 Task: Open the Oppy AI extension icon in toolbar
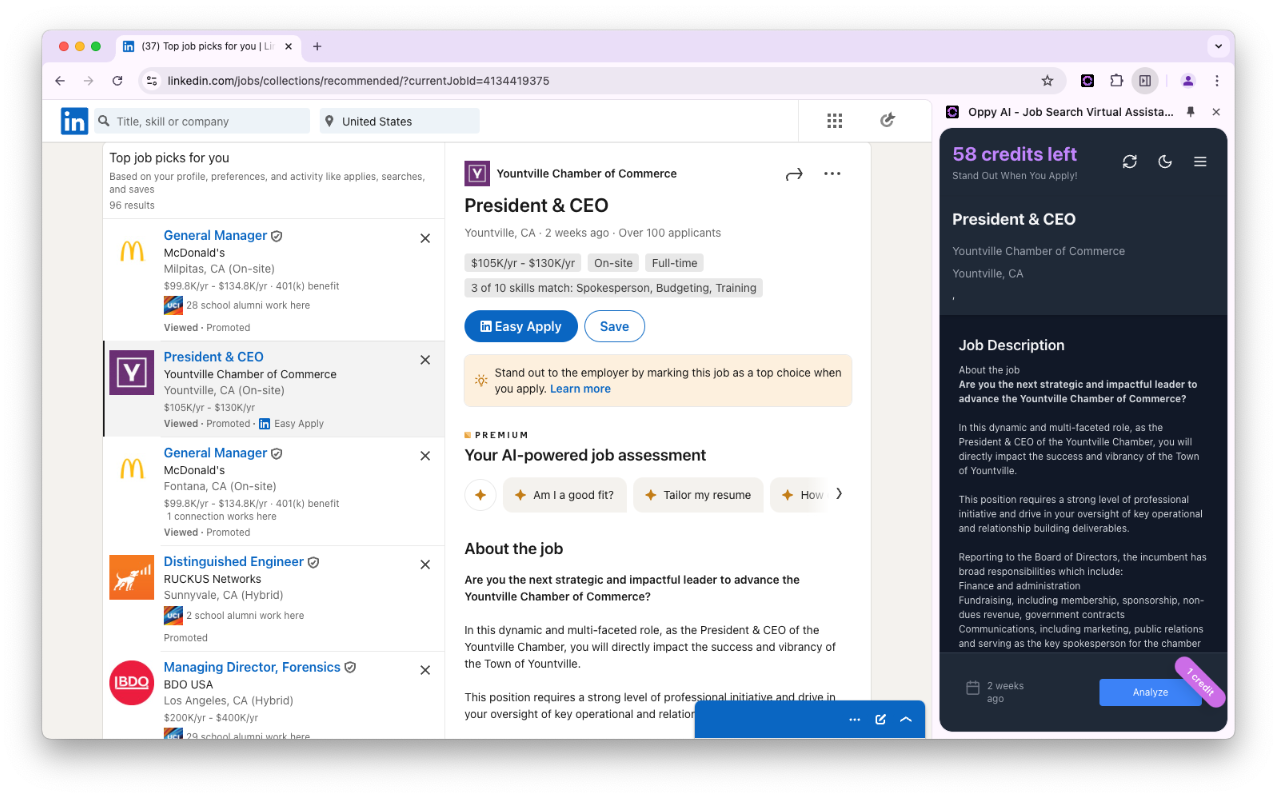pos(1087,81)
